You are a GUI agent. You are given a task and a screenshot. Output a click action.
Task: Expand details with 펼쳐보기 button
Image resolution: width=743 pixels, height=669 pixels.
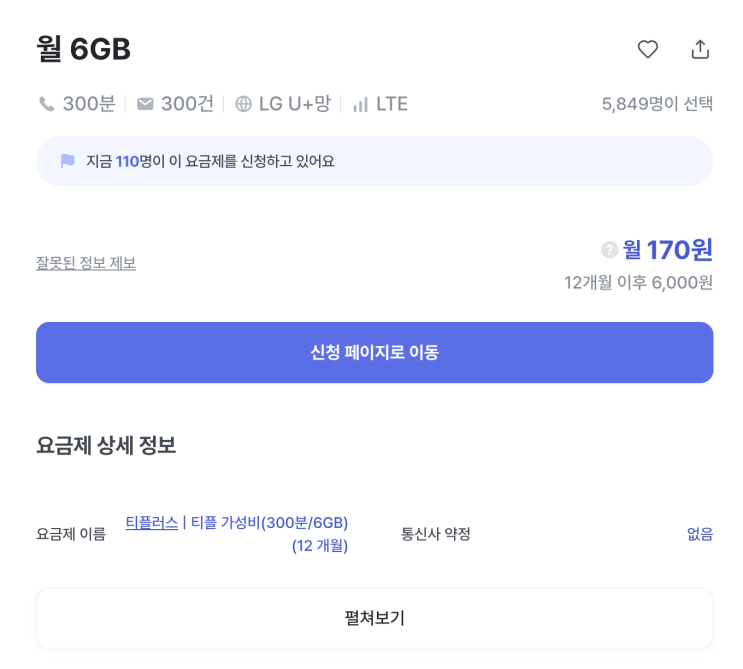tap(374, 618)
